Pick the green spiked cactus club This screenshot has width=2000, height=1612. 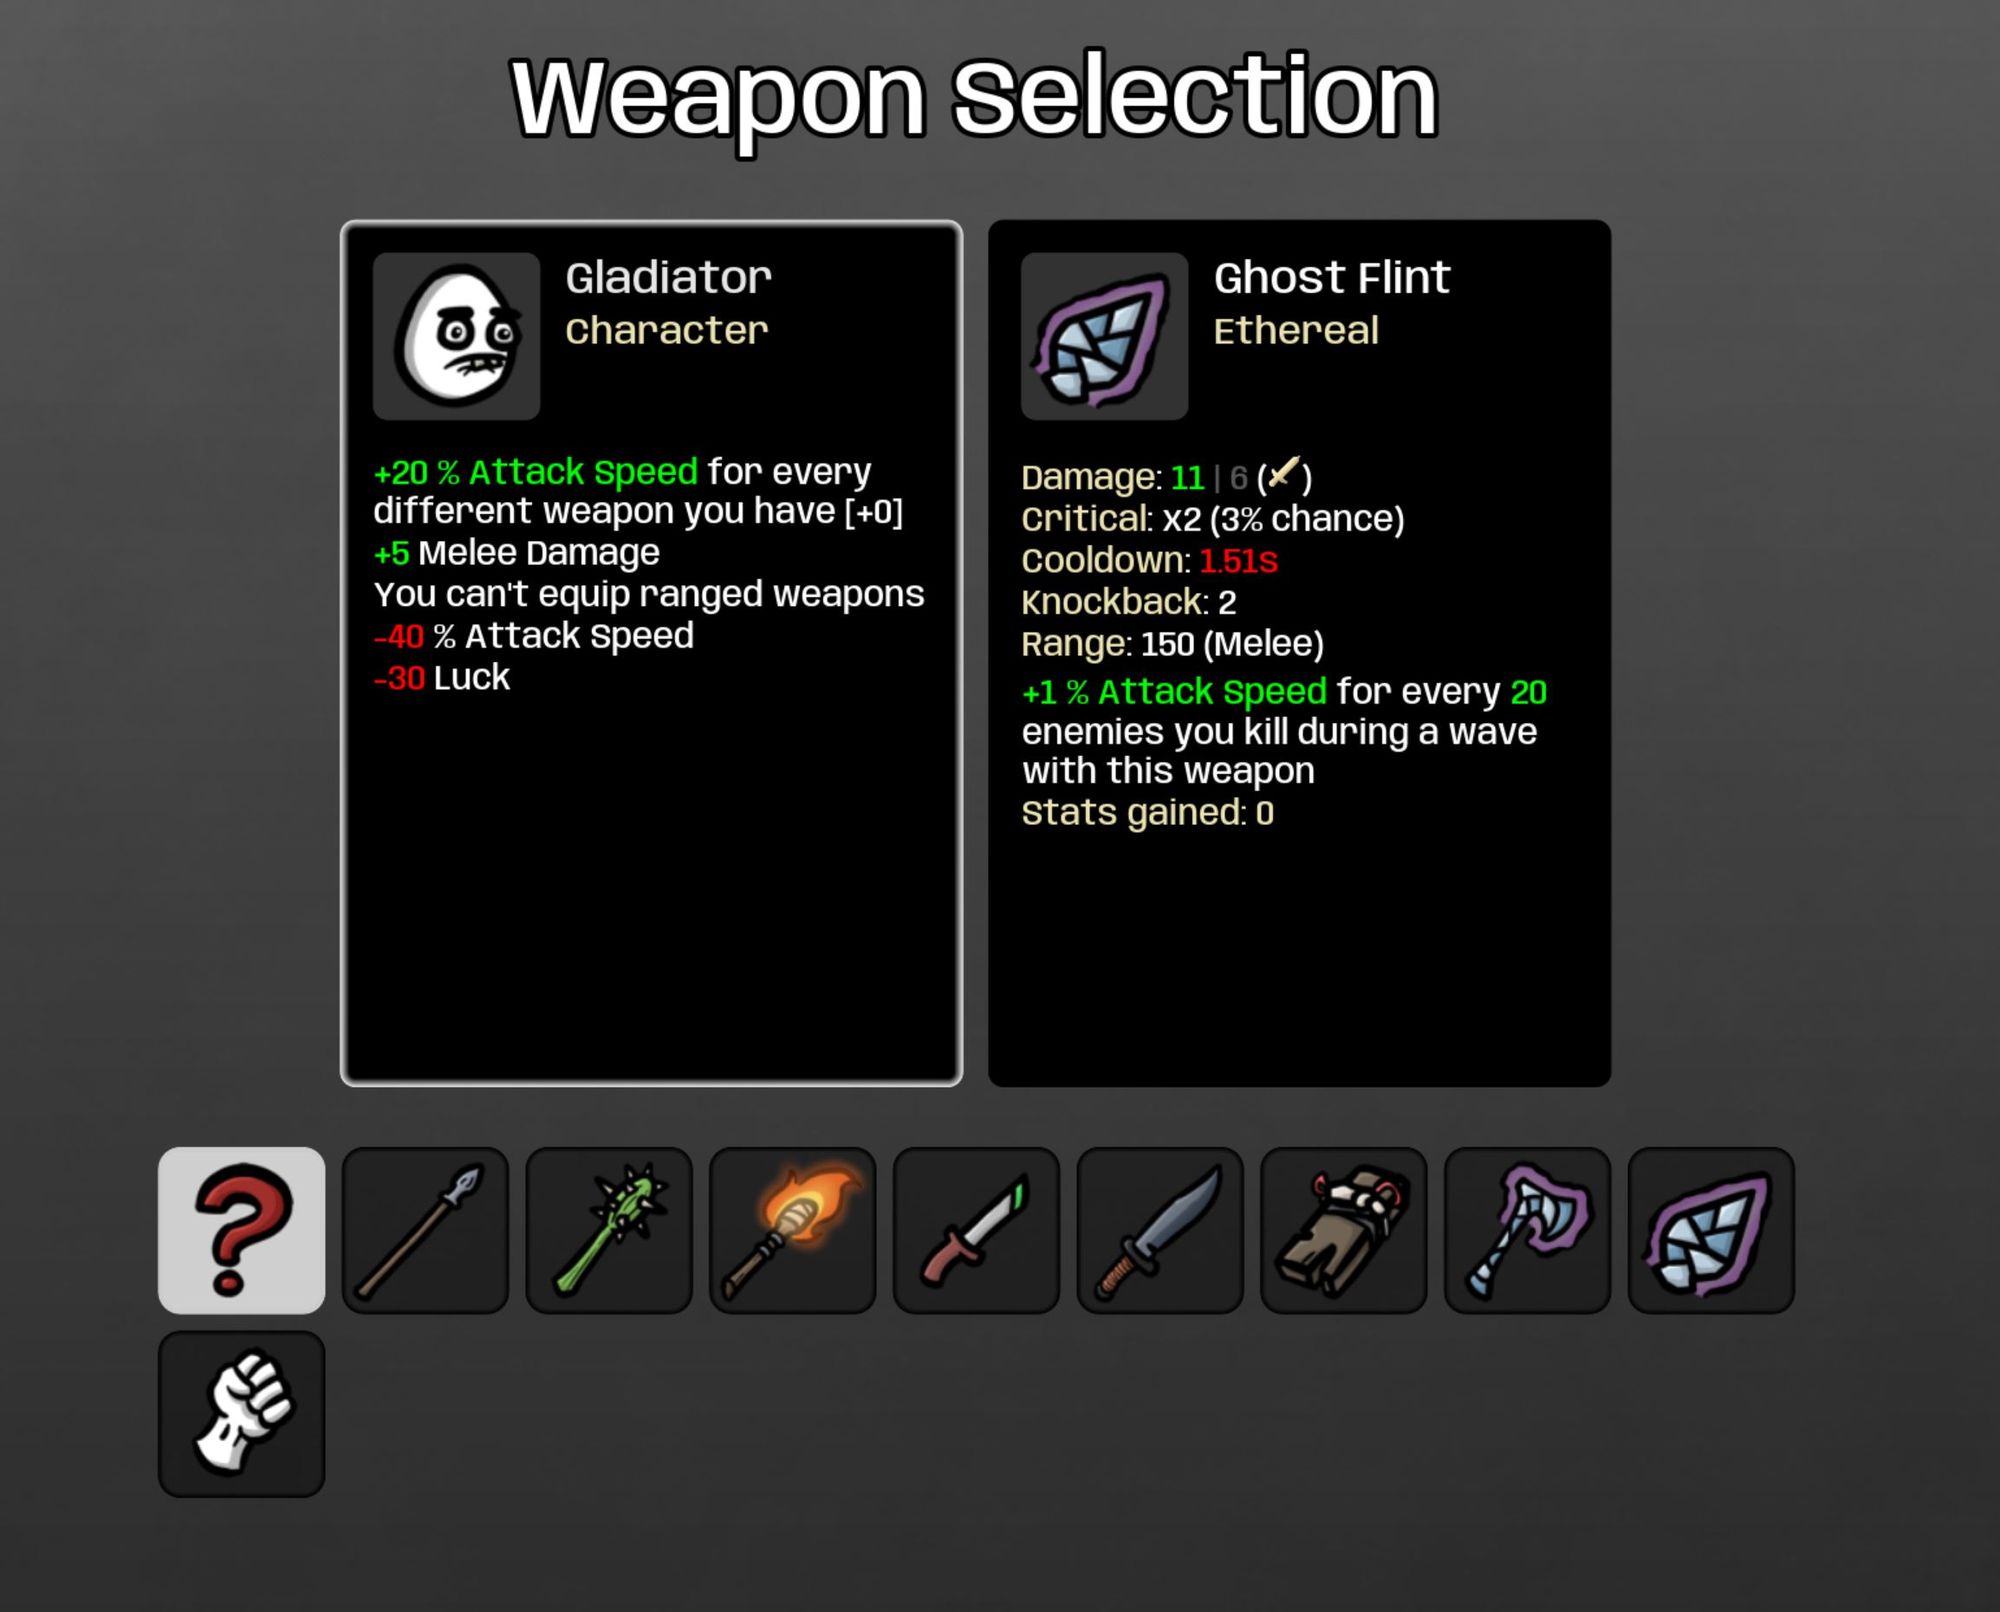(x=609, y=1230)
